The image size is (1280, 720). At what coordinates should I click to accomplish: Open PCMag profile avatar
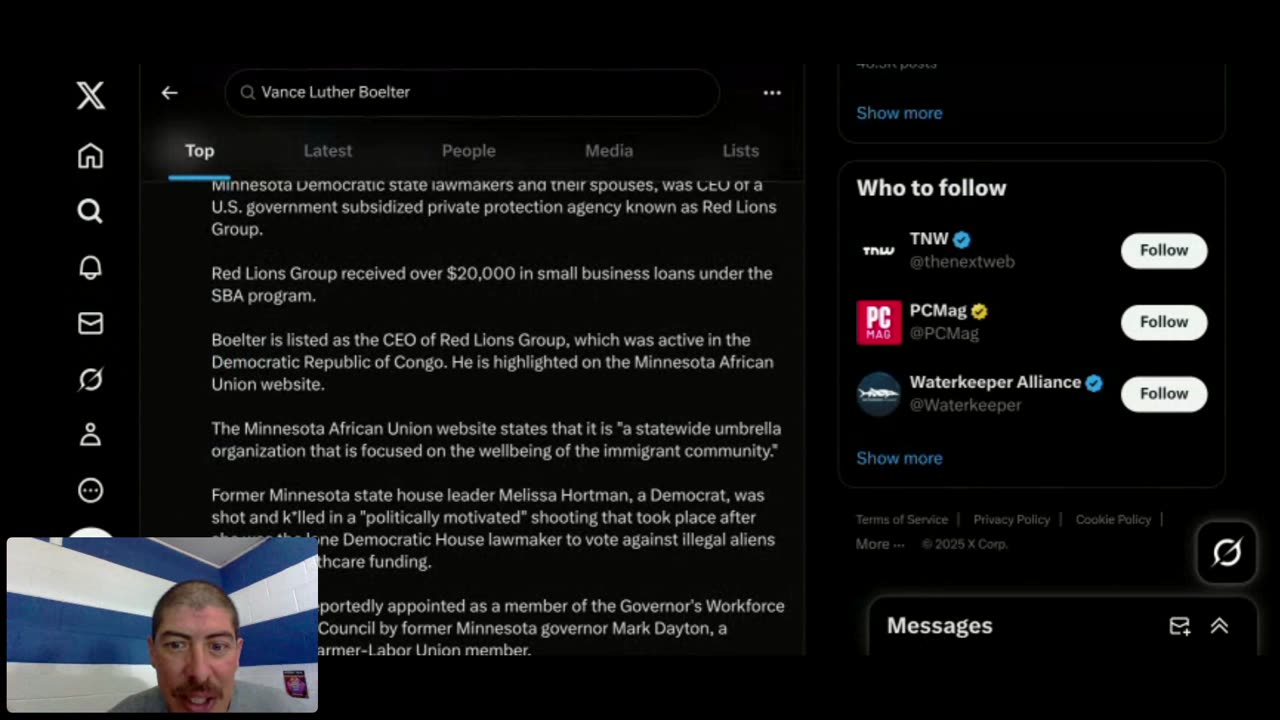(878, 322)
